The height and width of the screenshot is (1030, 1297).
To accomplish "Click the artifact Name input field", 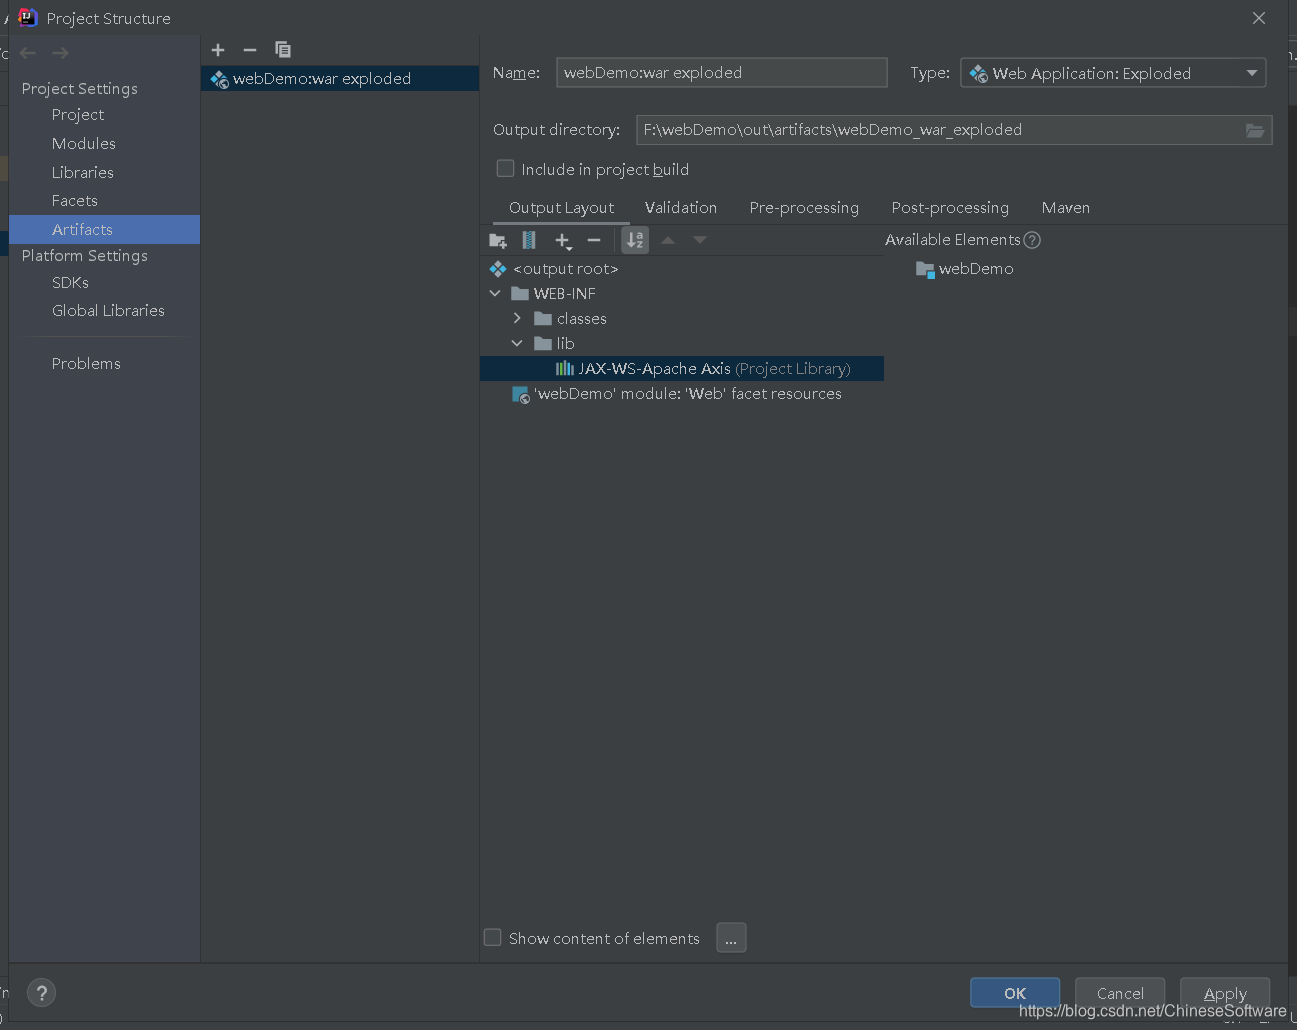I will [x=721, y=72].
